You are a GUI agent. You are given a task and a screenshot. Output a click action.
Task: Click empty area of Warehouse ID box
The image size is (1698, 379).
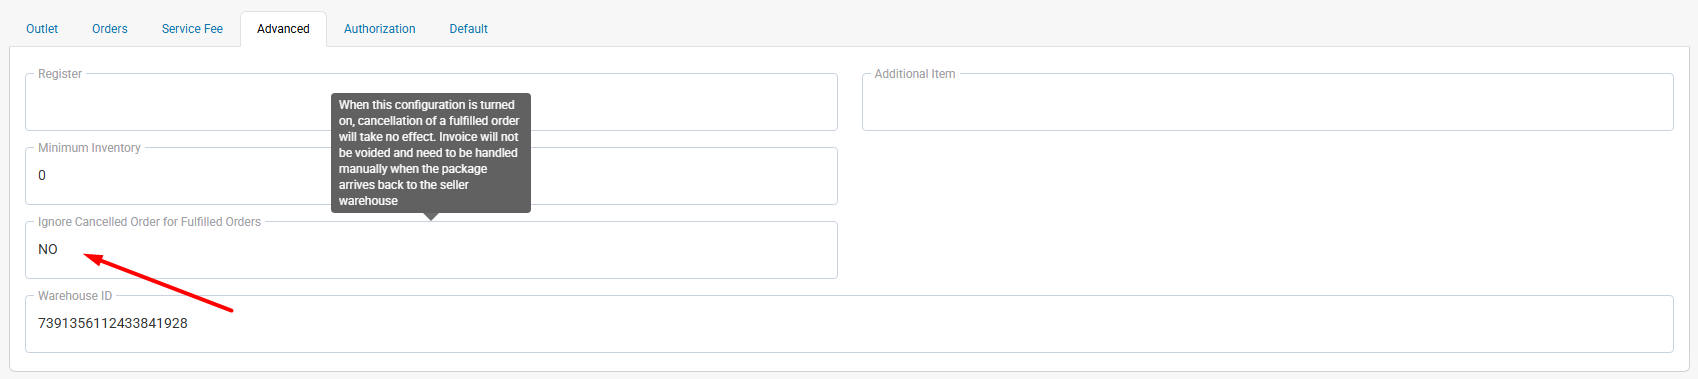[930, 326]
